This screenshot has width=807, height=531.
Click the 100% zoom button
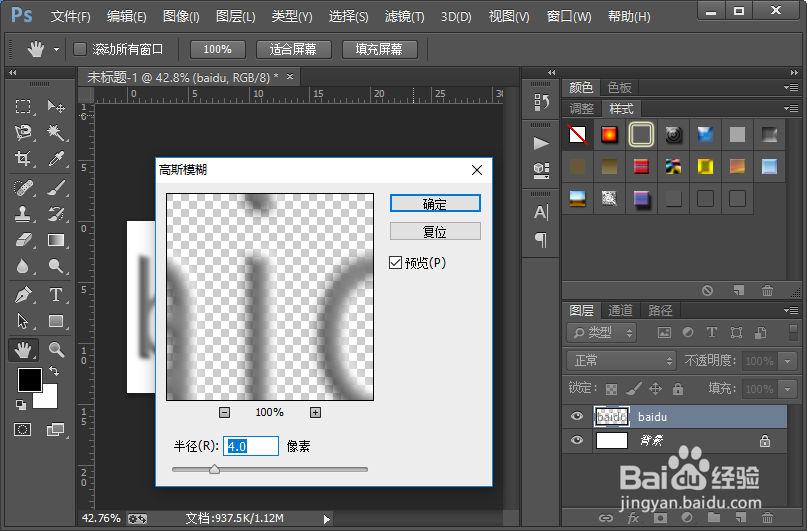tap(218, 49)
